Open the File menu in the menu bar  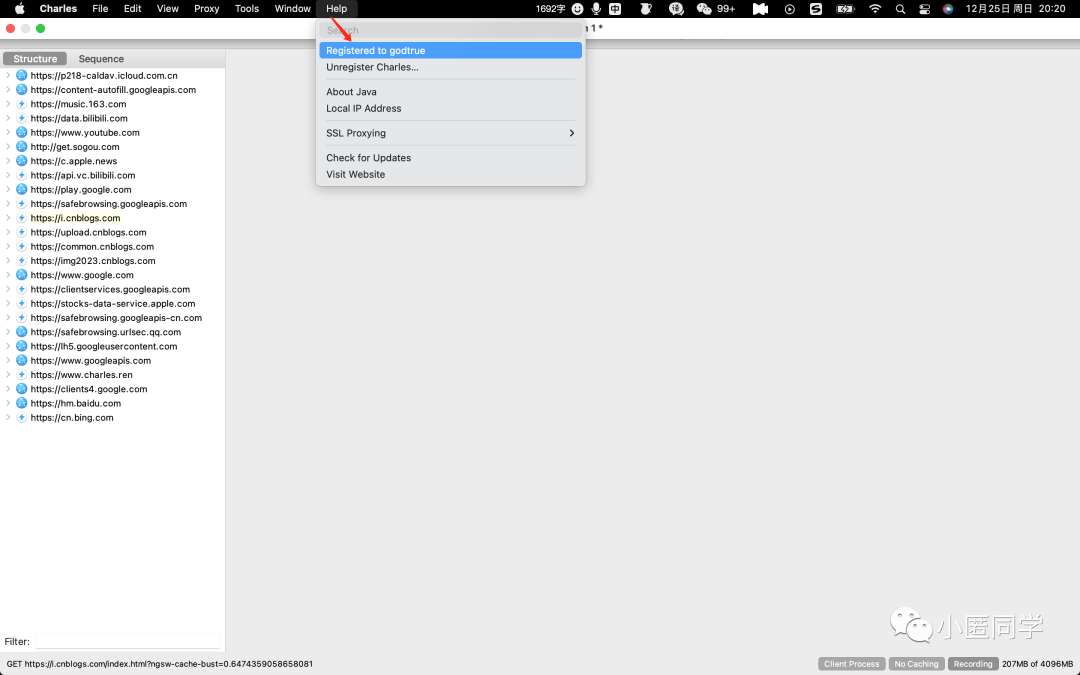(x=100, y=9)
